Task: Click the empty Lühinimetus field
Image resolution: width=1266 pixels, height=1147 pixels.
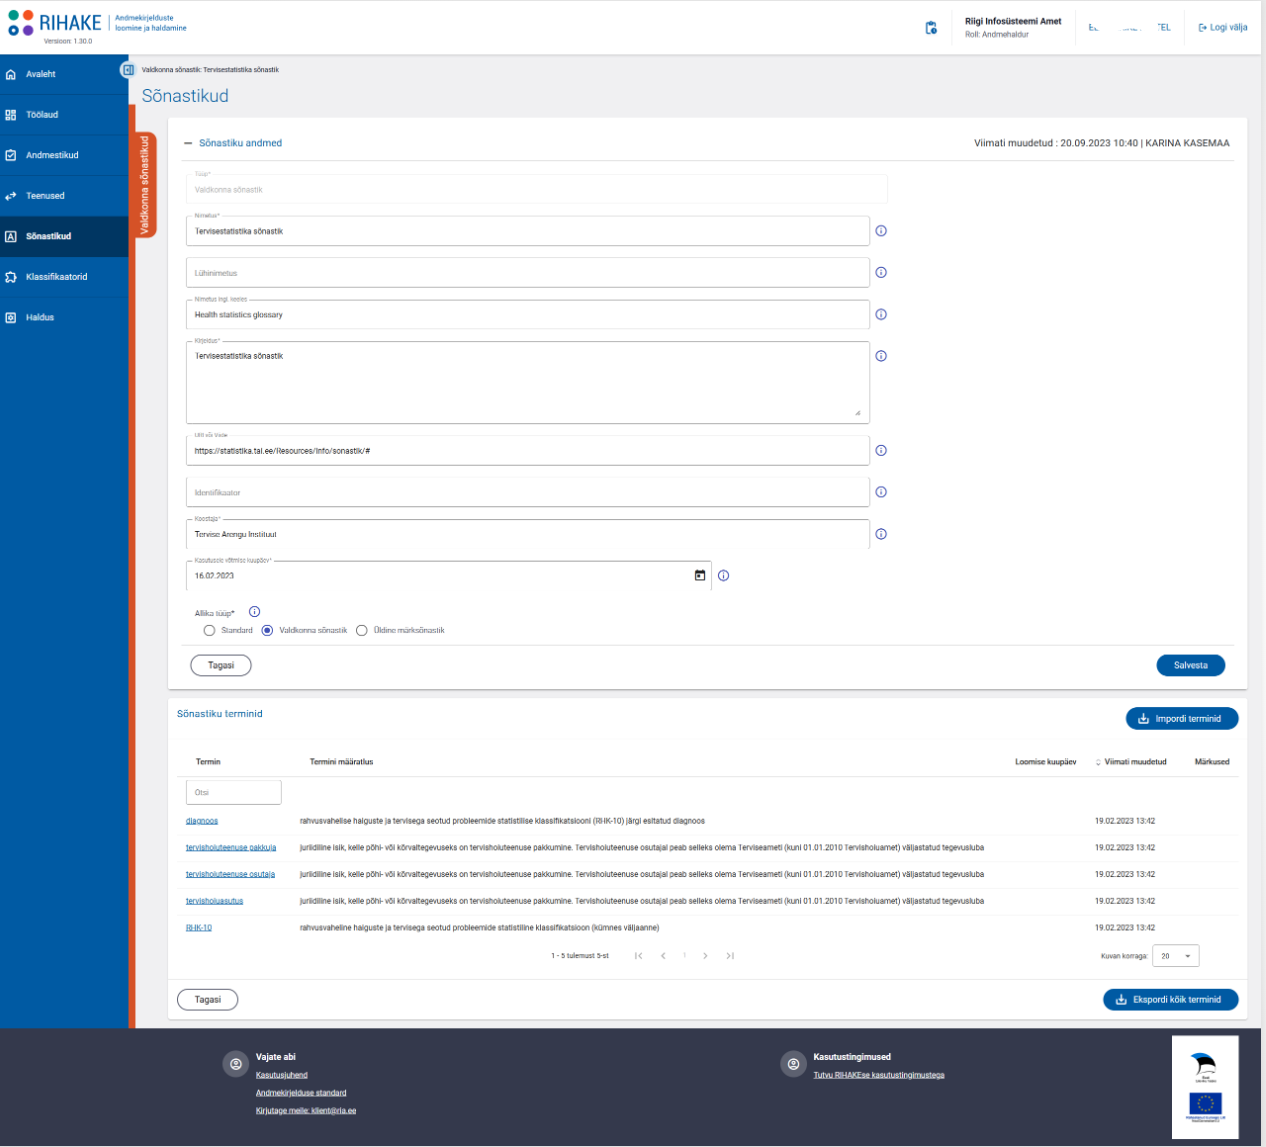Action: point(528,273)
